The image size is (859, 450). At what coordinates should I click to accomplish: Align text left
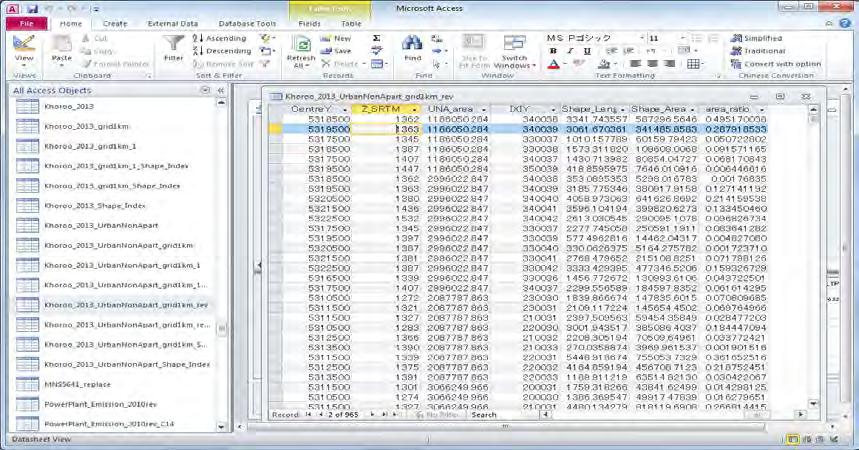tap(635, 64)
